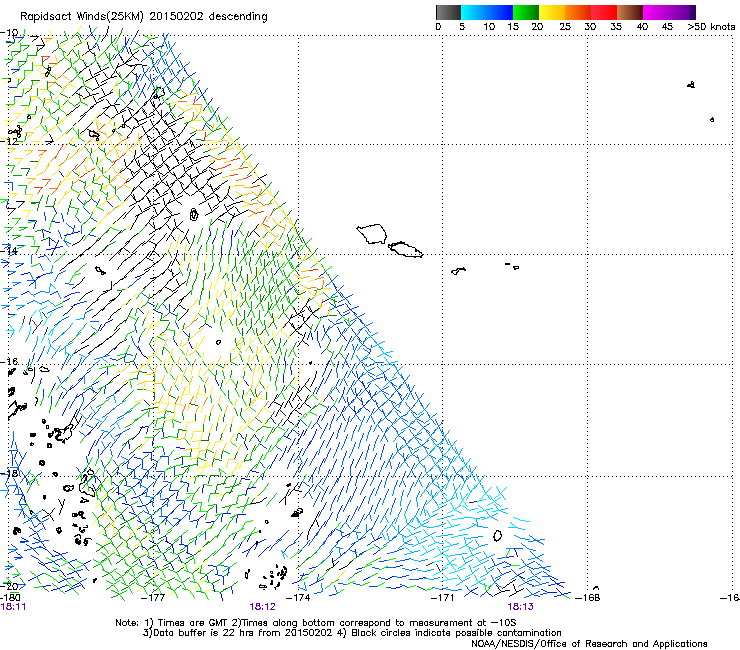Click the longitude label -177
The image size is (740, 650).
153,598
